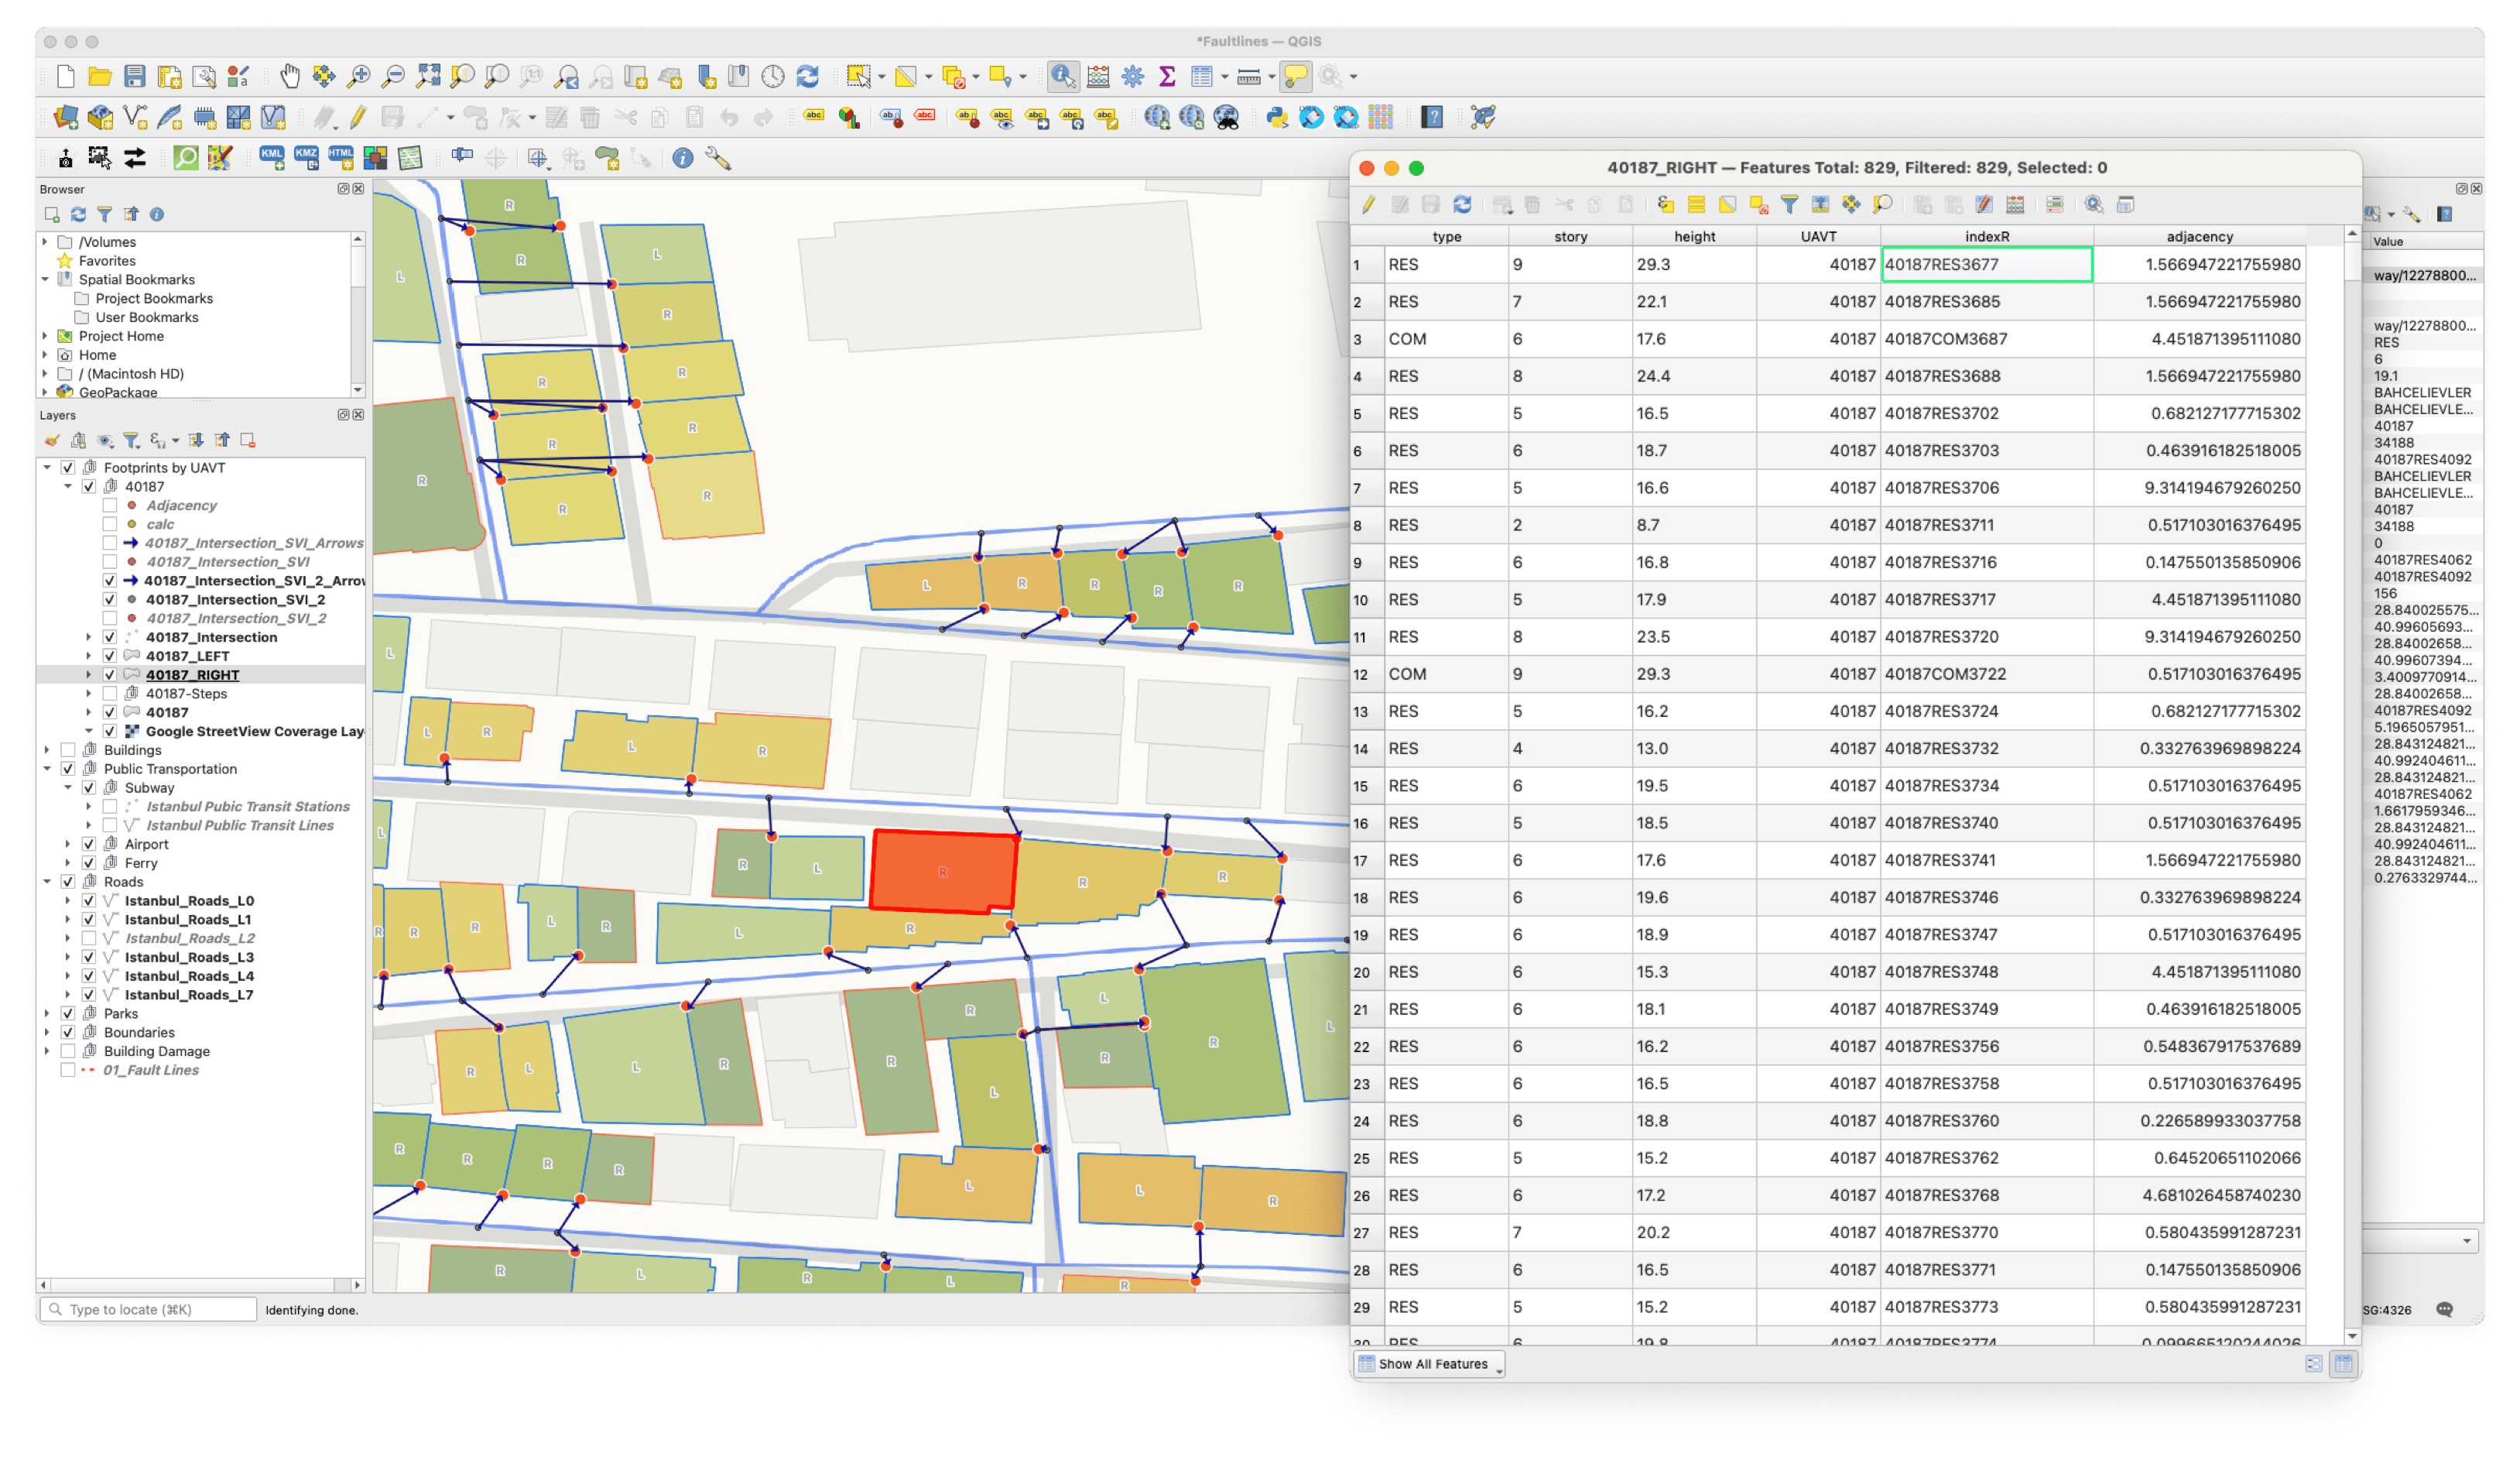
Task: Click the Help contents question mark icon
Action: pyautogui.click(x=1432, y=117)
